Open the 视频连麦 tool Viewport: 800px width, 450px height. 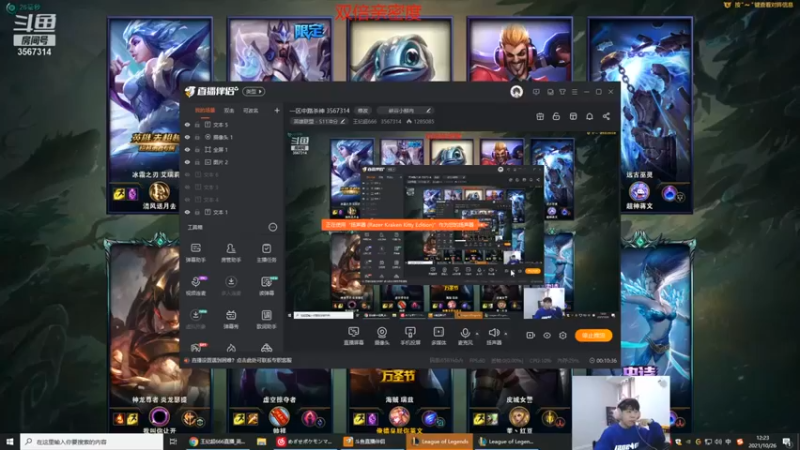pos(195,286)
